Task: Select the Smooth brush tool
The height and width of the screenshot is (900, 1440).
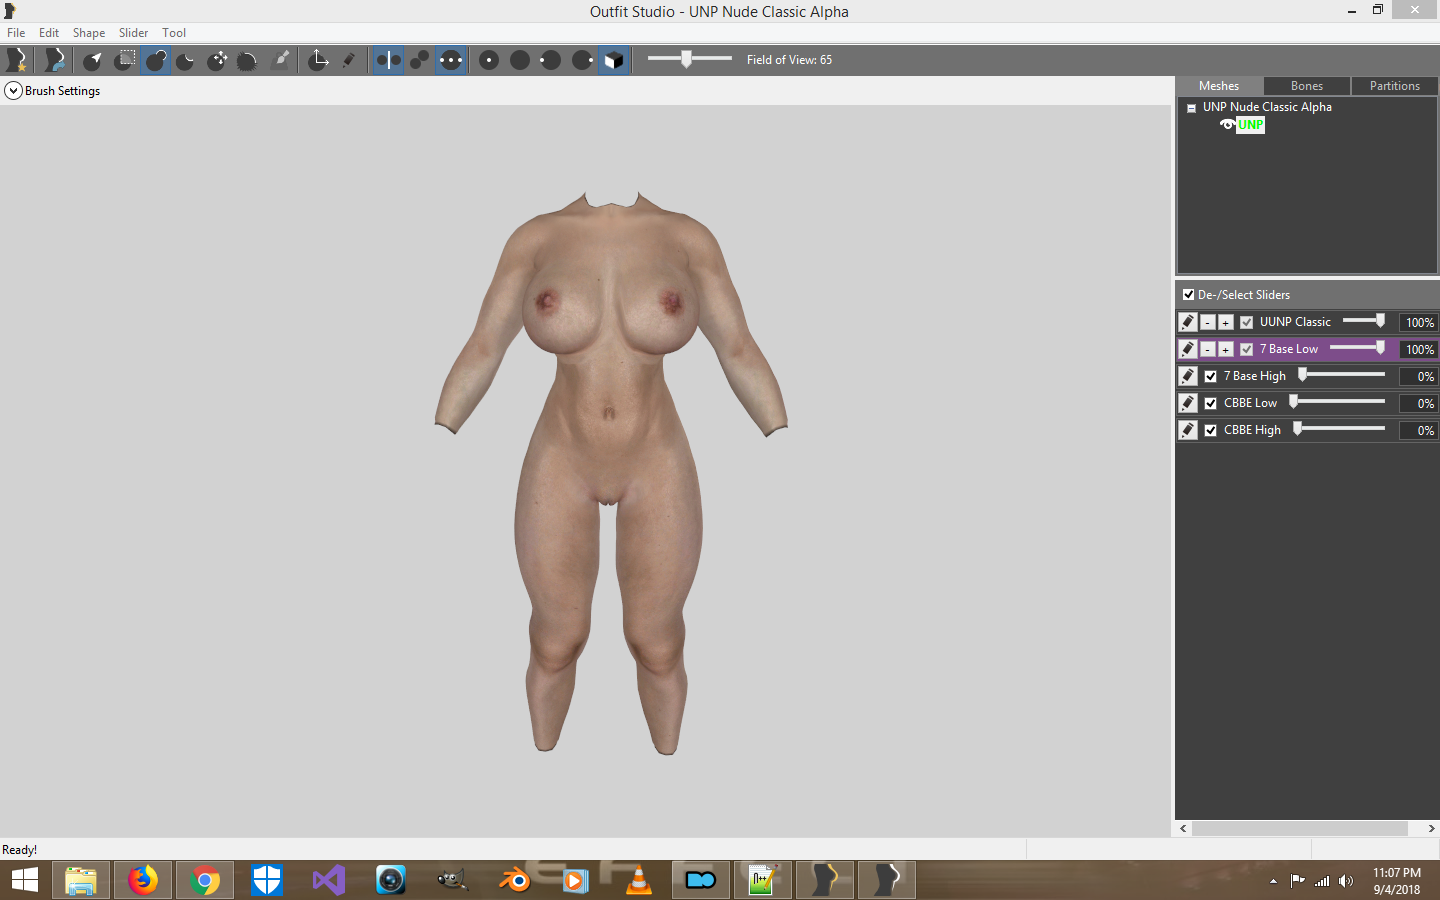Action: [x=248, y=60]
